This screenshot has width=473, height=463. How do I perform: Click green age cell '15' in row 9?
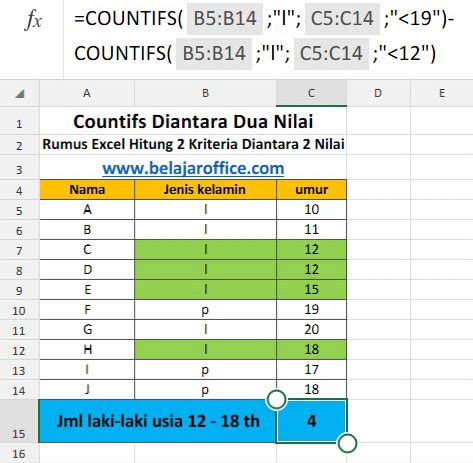311,290
